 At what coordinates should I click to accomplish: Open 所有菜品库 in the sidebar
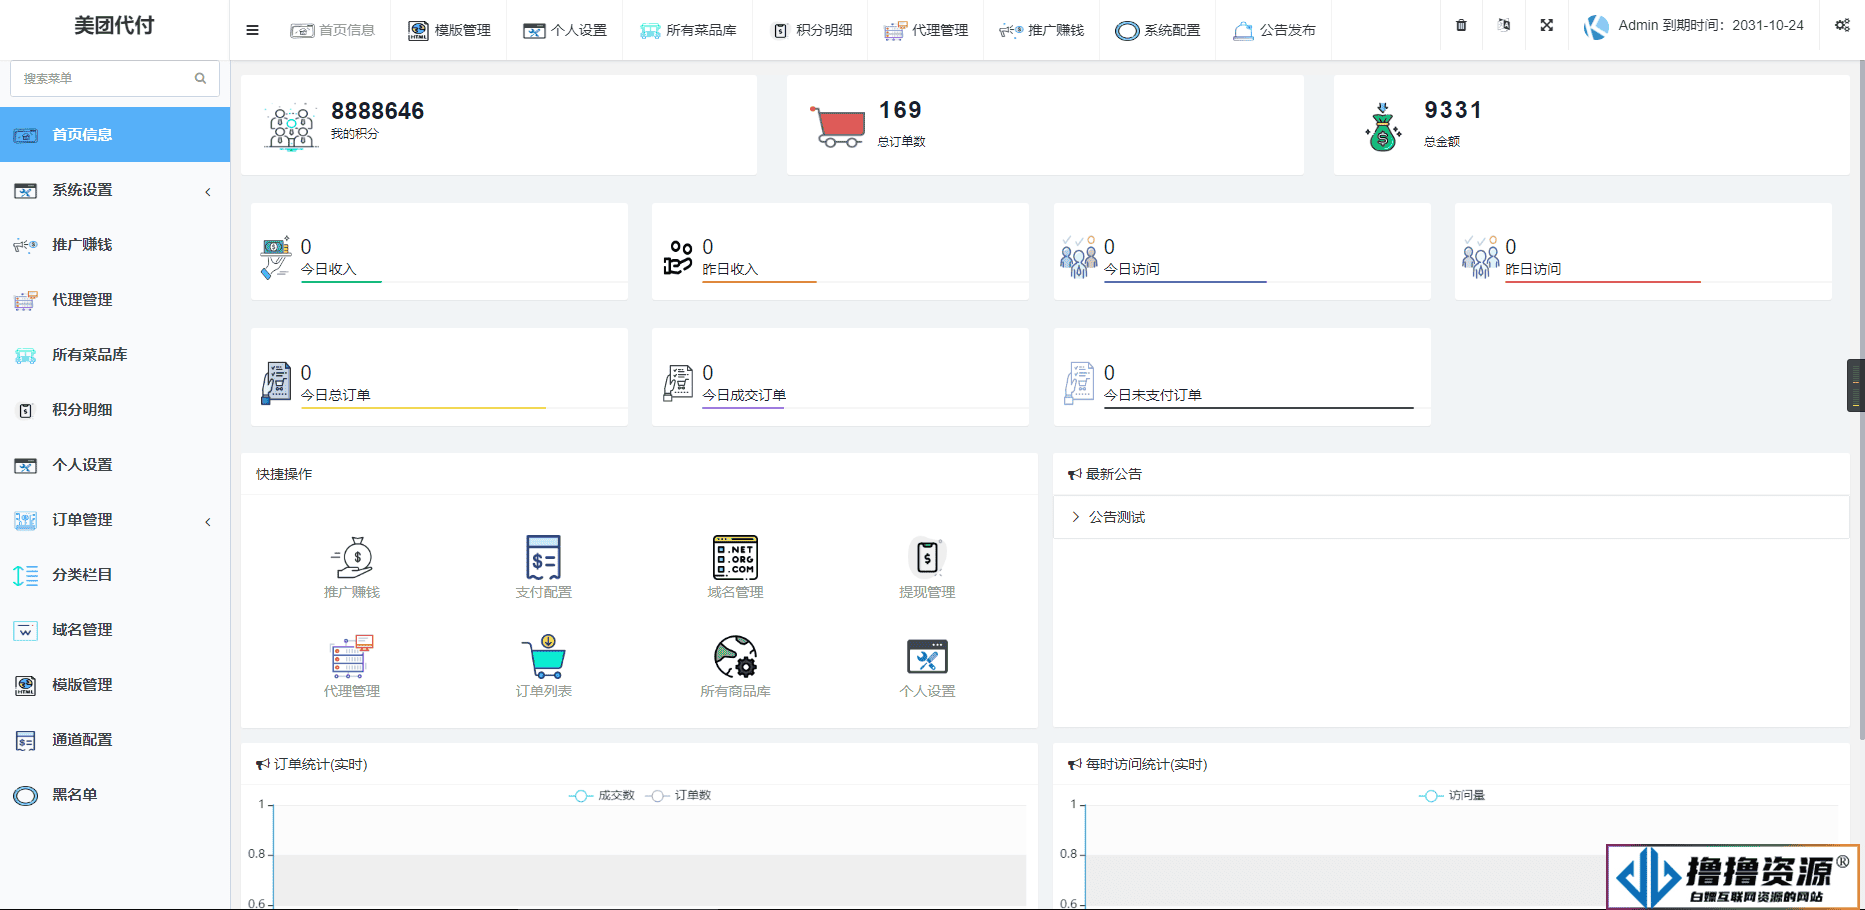[x=115, y=355]
